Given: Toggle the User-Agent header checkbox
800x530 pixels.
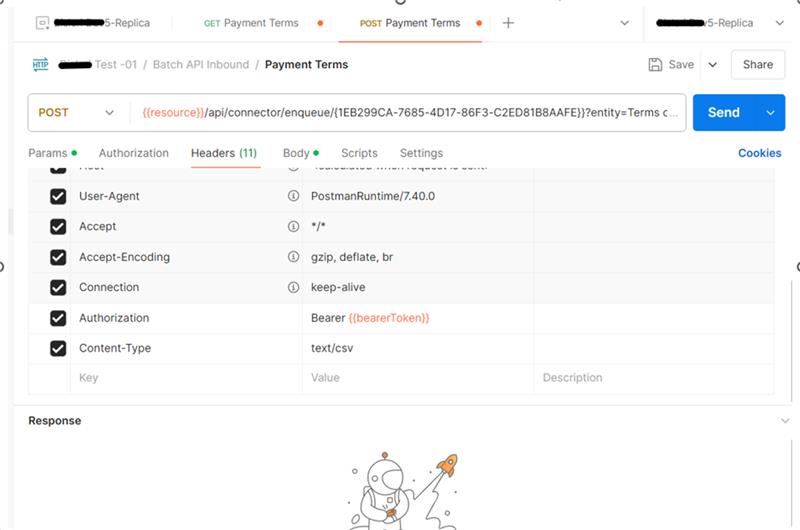Looking at the screenshot, I should pyautogui.click(x=58, y=197).
